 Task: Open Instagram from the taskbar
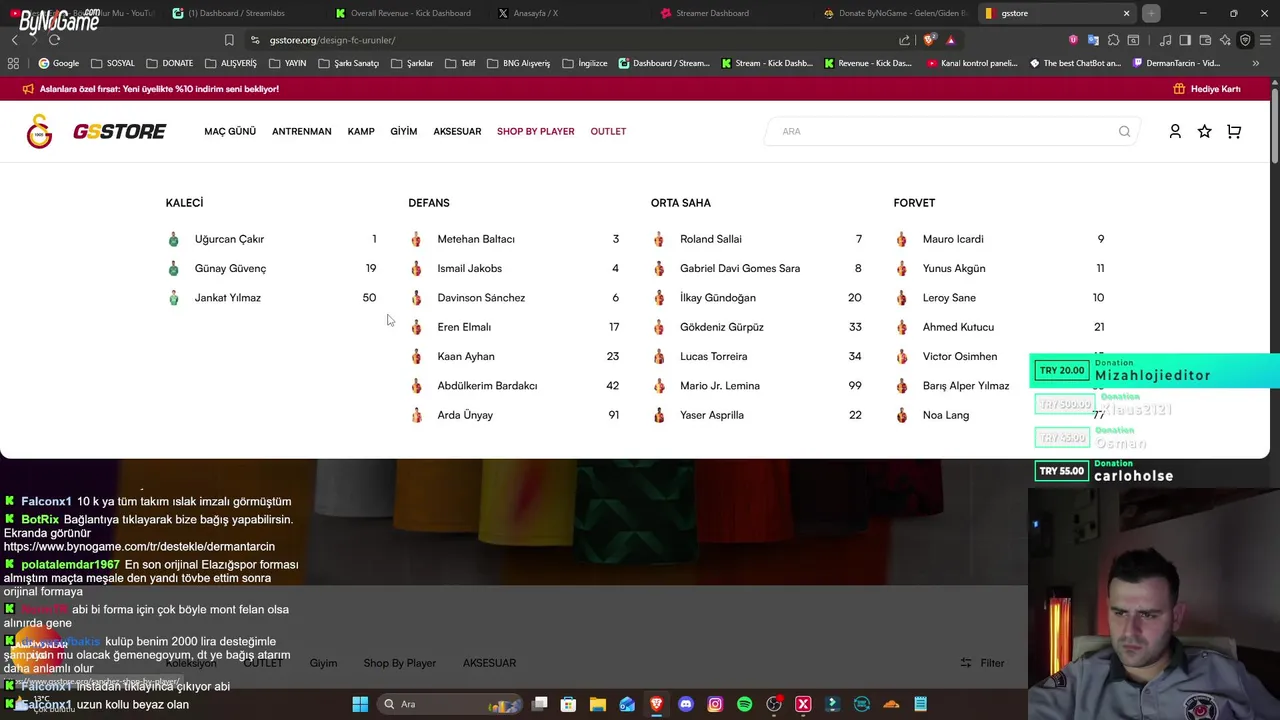coord(715,704)
